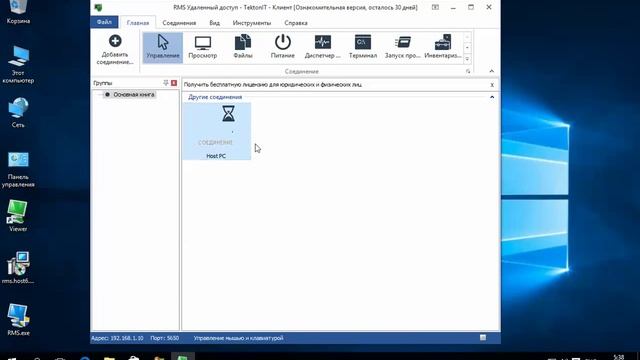Open the Диспетчер task manager mode
This screenshot has height=360, width=640.
coord(322,47)
